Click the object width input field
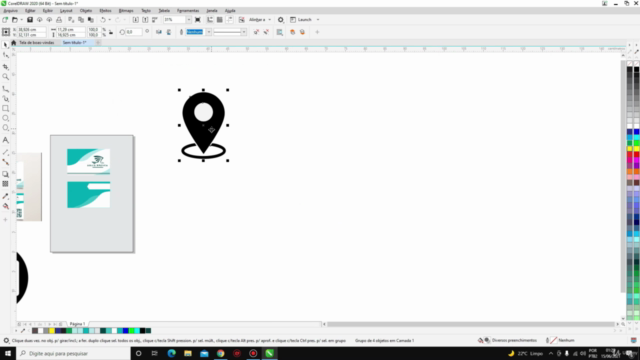Screen dimensions: 640x360 [x=71, y=29]
